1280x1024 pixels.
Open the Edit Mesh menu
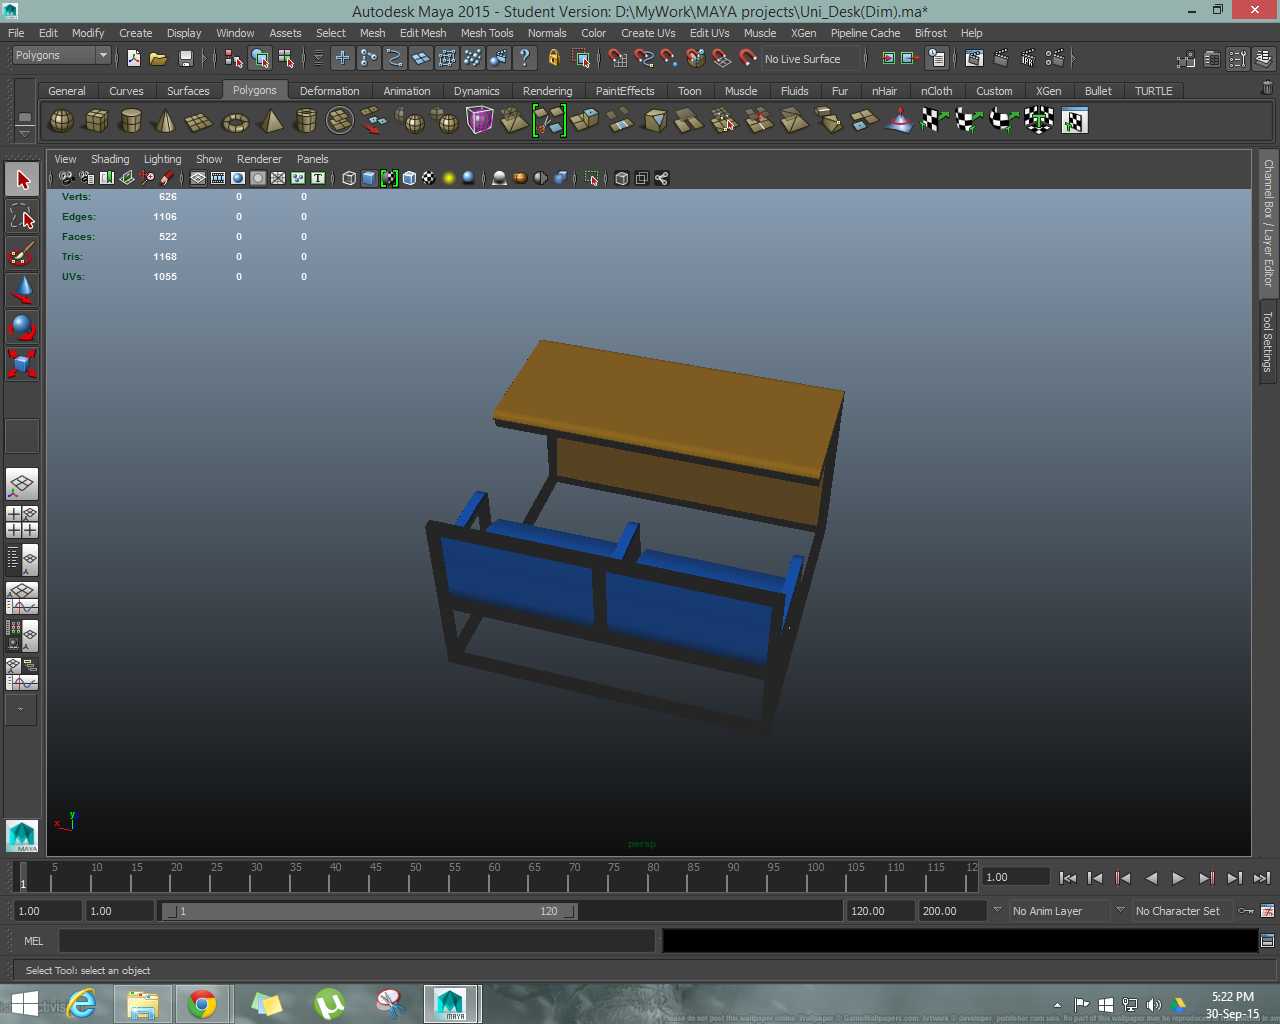pyautogui.click(x=423, y=33)
